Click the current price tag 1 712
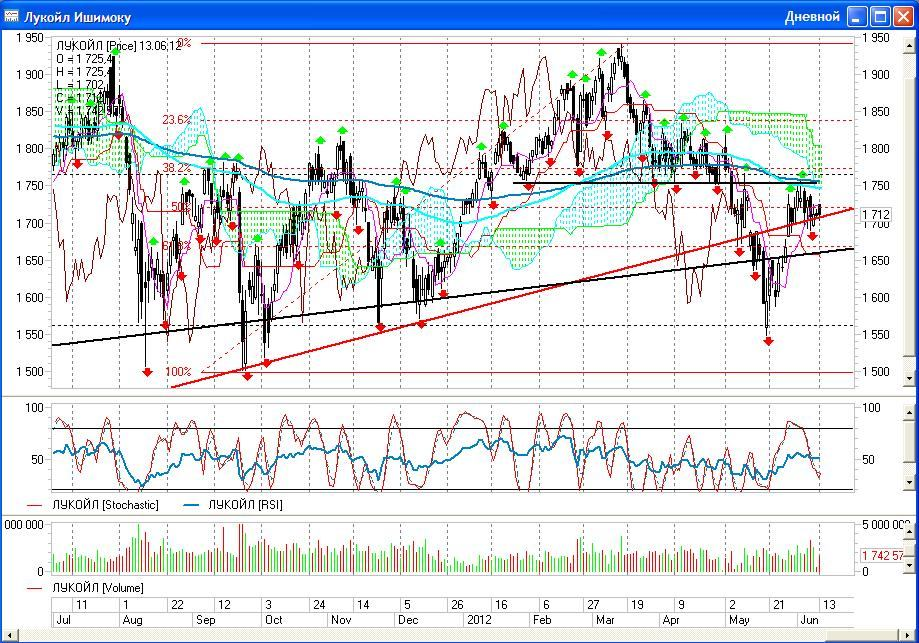This screenshot has width=919, height=643. click(875, 215)
